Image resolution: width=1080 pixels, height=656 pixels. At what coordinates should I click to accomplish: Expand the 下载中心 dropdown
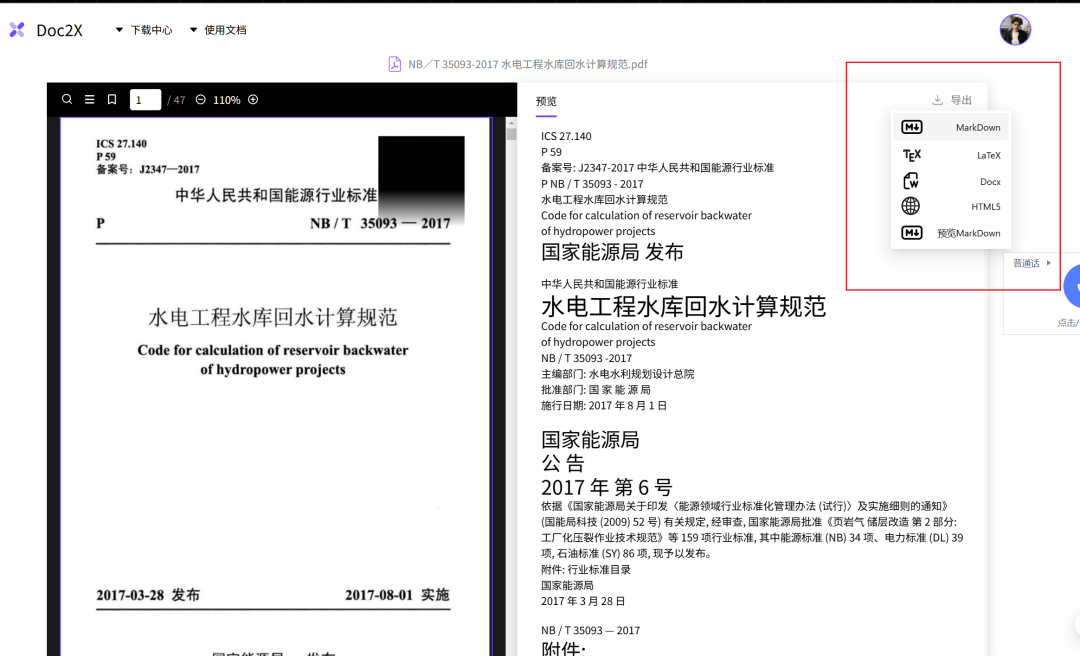tap(148, 29)
